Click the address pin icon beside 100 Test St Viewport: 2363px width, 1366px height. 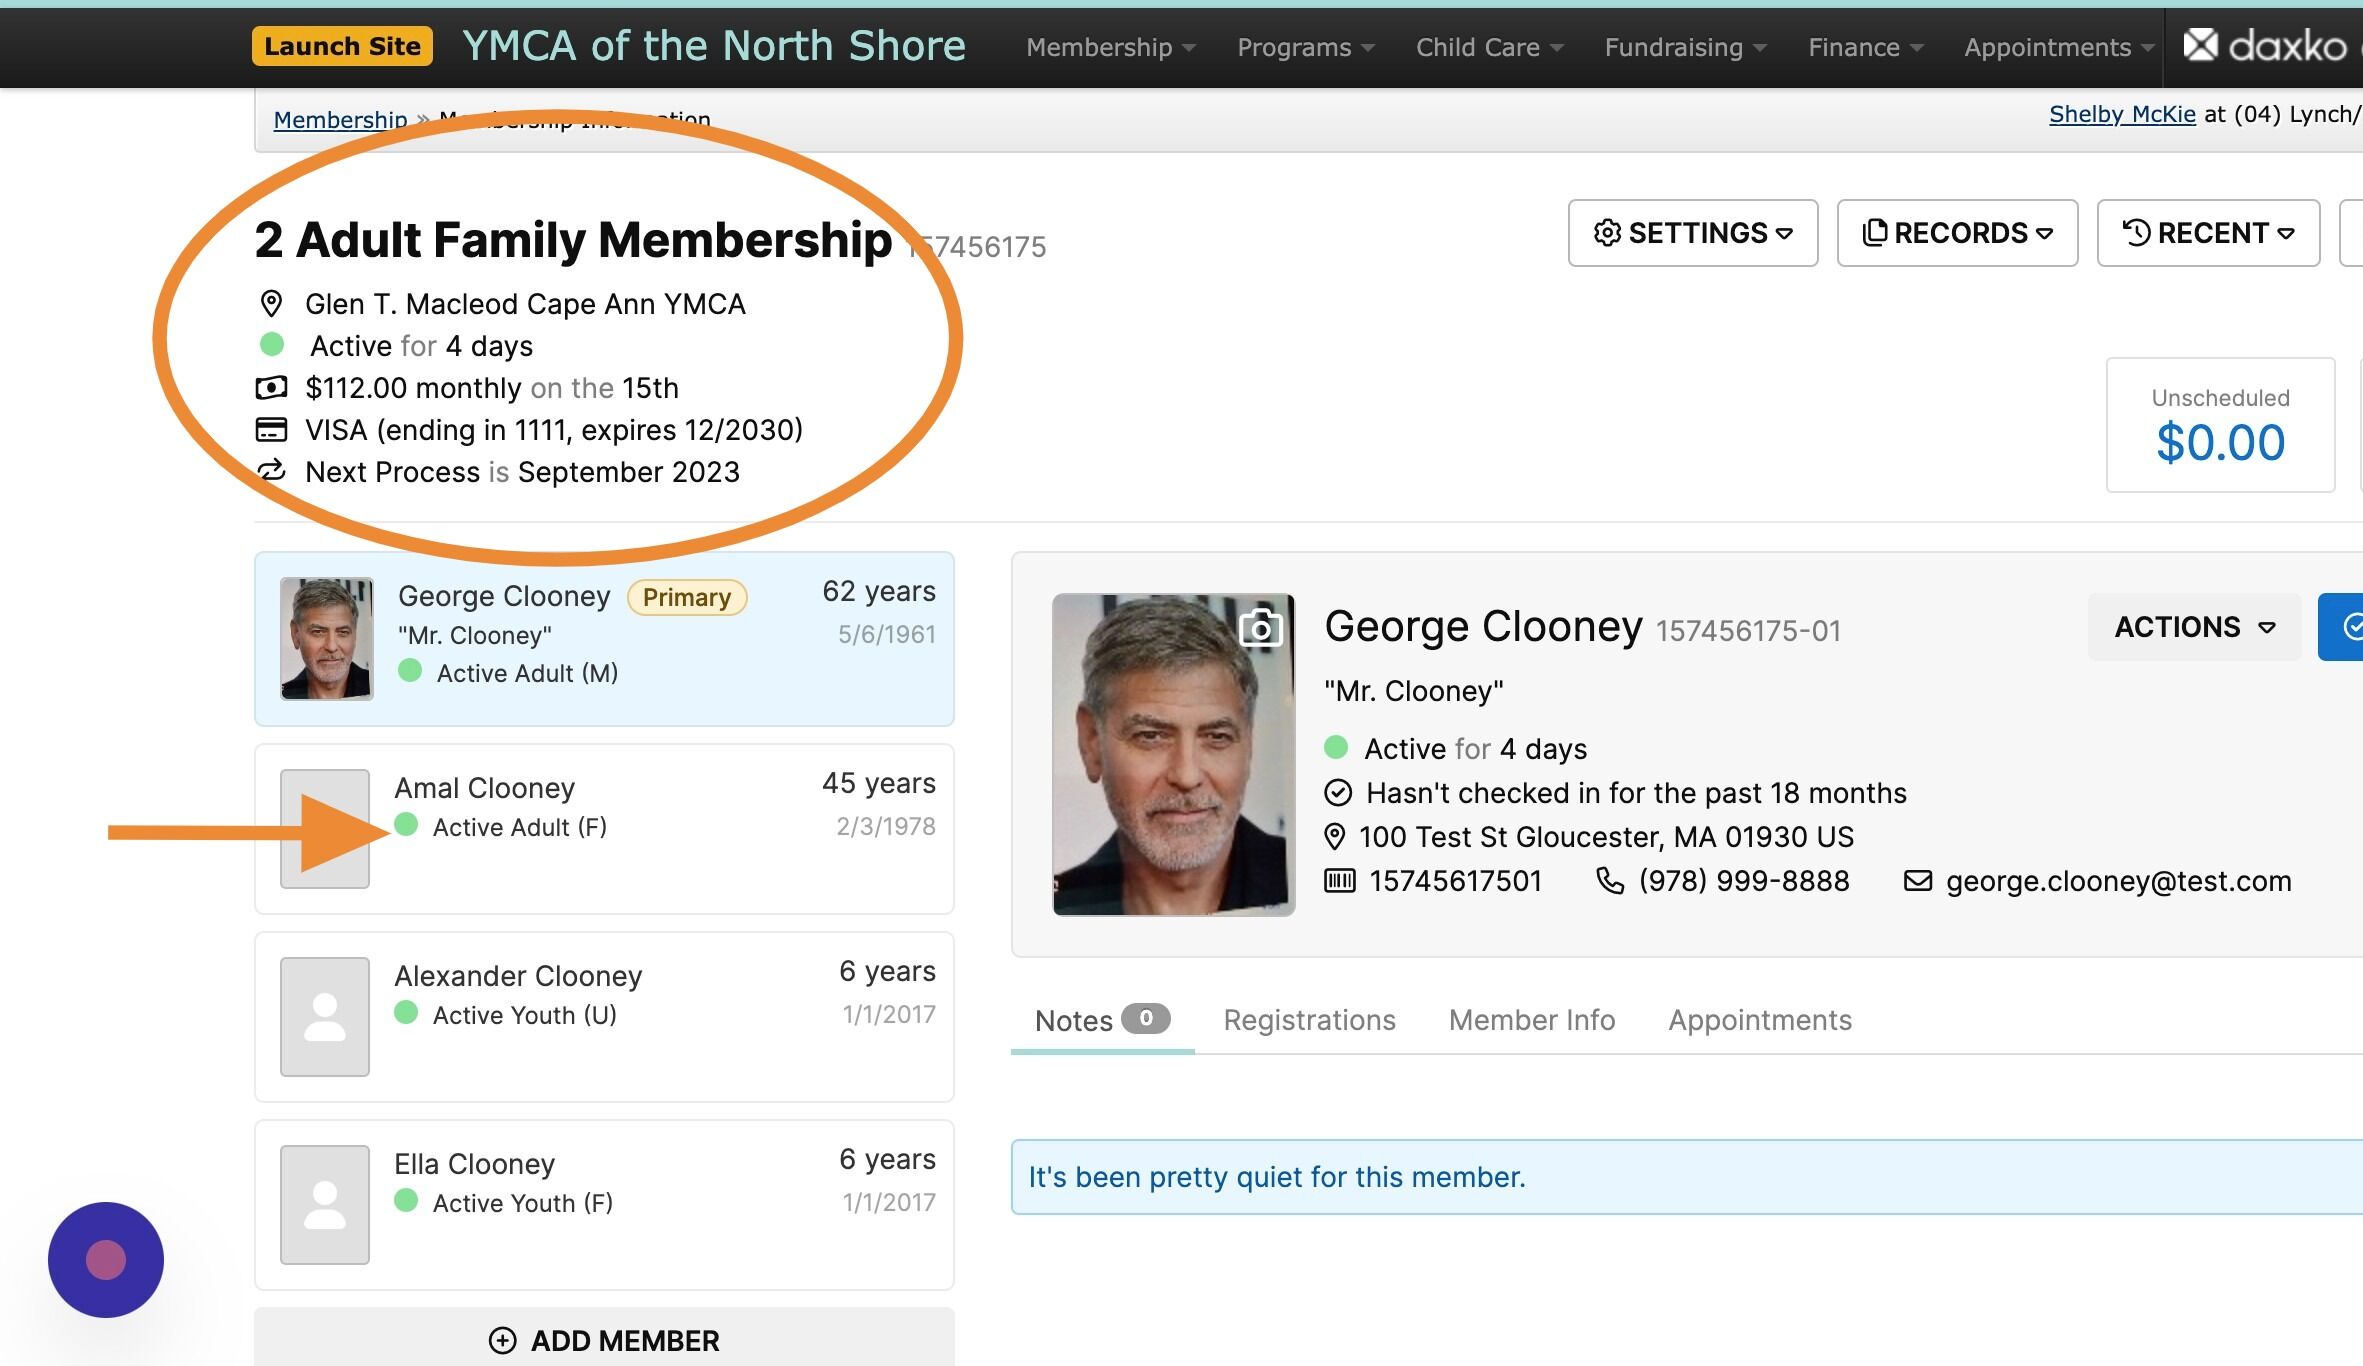point(1334,836)
